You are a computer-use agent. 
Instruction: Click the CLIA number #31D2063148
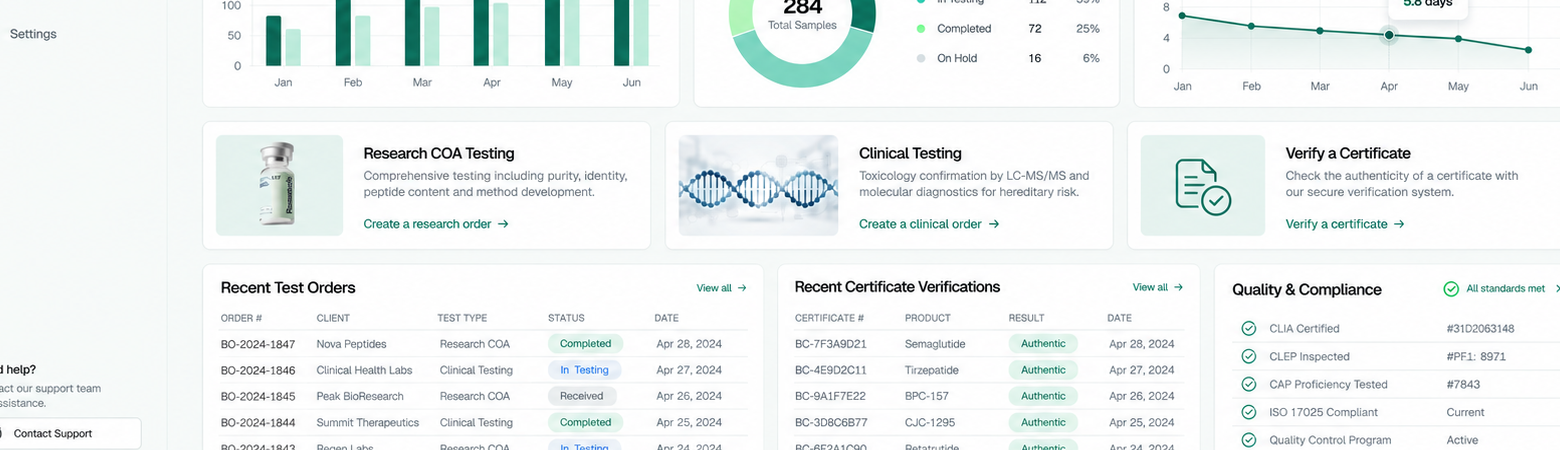[x=1480, y=328]
